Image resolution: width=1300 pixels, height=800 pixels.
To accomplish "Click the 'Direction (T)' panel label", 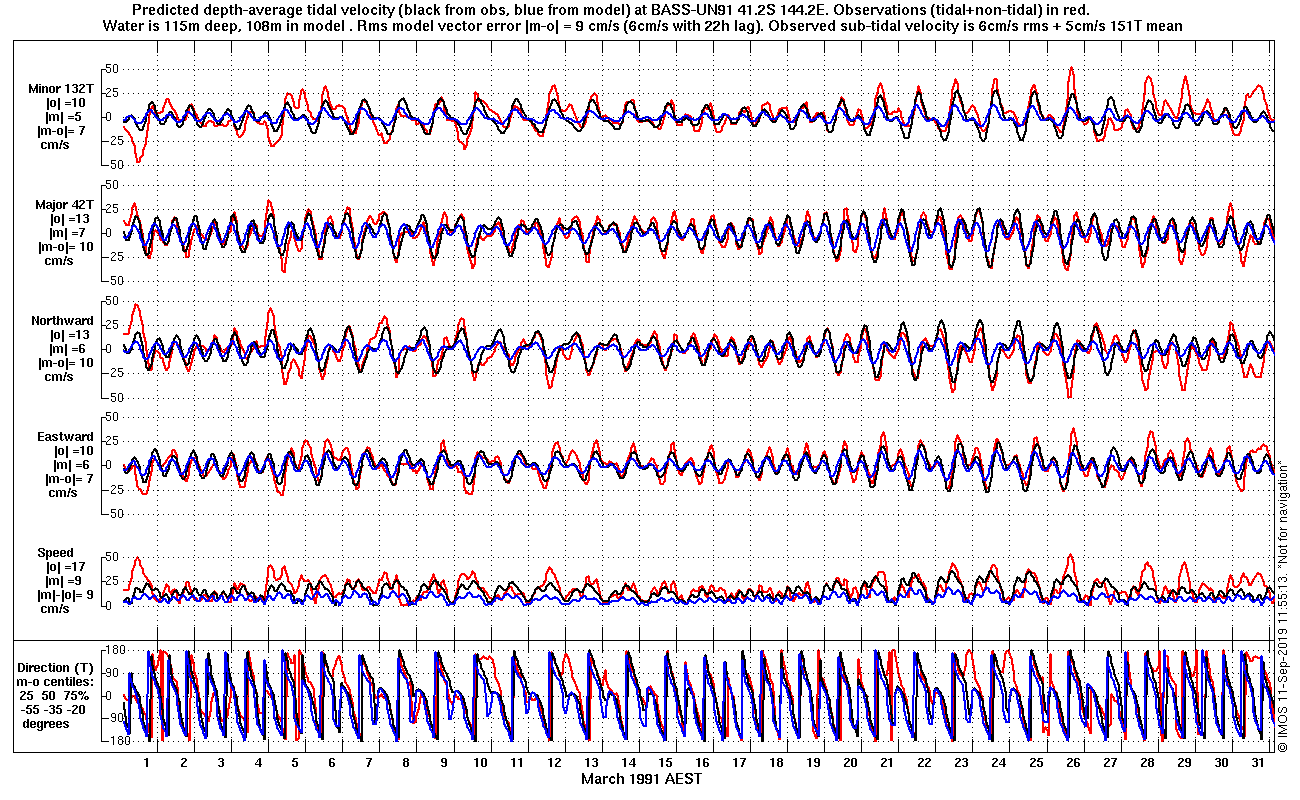I will point(57,667).
